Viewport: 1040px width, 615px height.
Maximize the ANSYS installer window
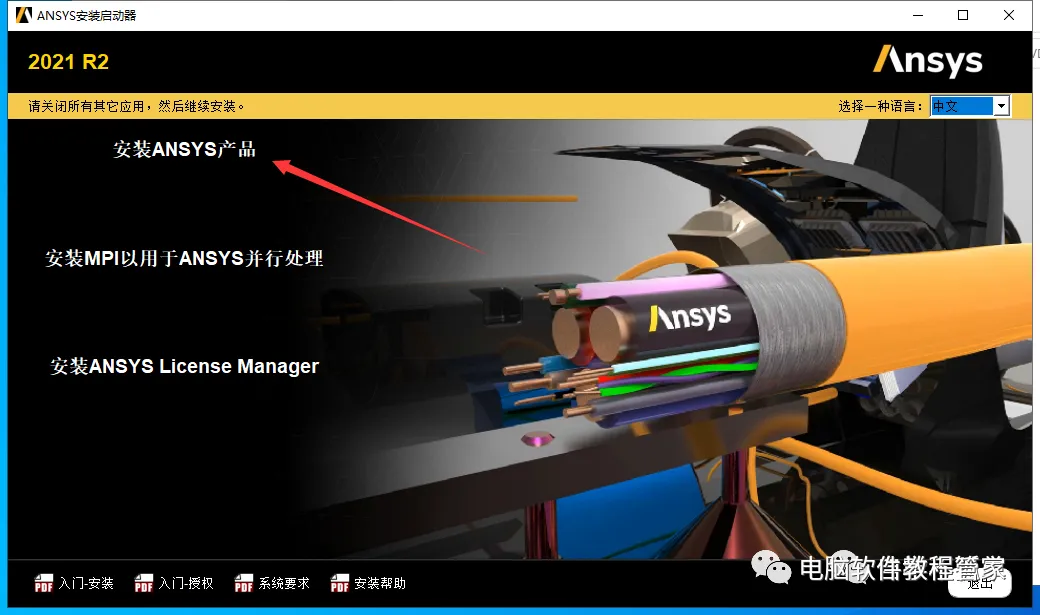point(963,15)
